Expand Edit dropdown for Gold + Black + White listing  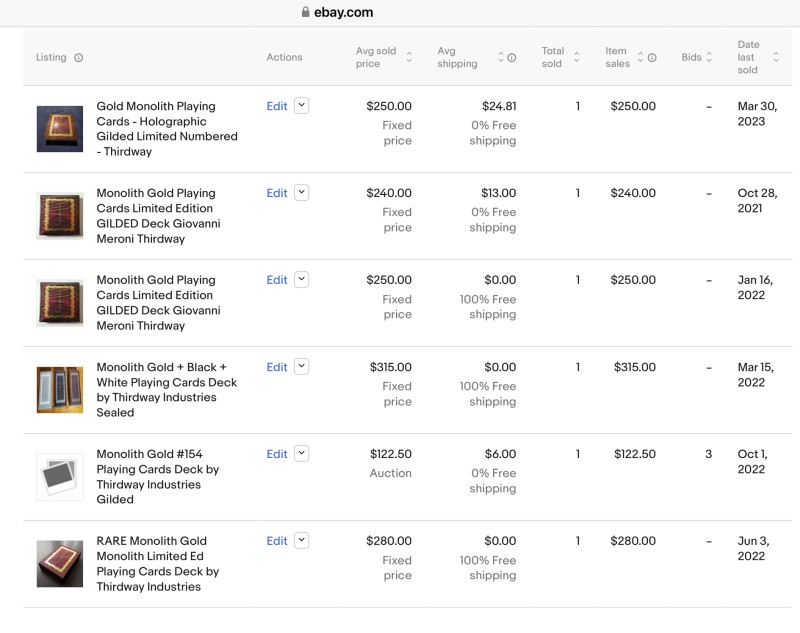click(302, 367)
